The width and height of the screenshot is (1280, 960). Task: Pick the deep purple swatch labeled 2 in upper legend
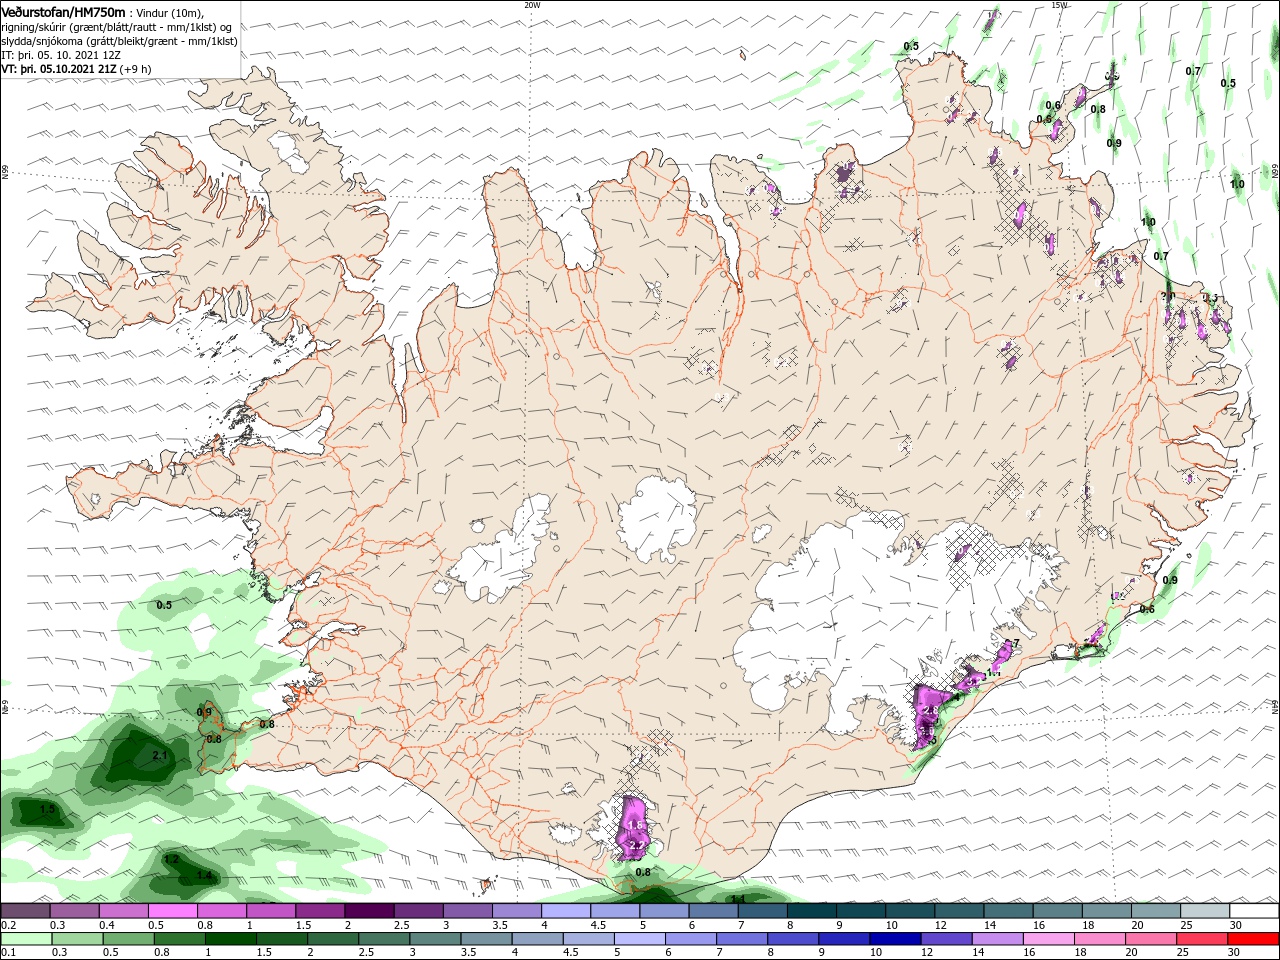tap(368, 911)
